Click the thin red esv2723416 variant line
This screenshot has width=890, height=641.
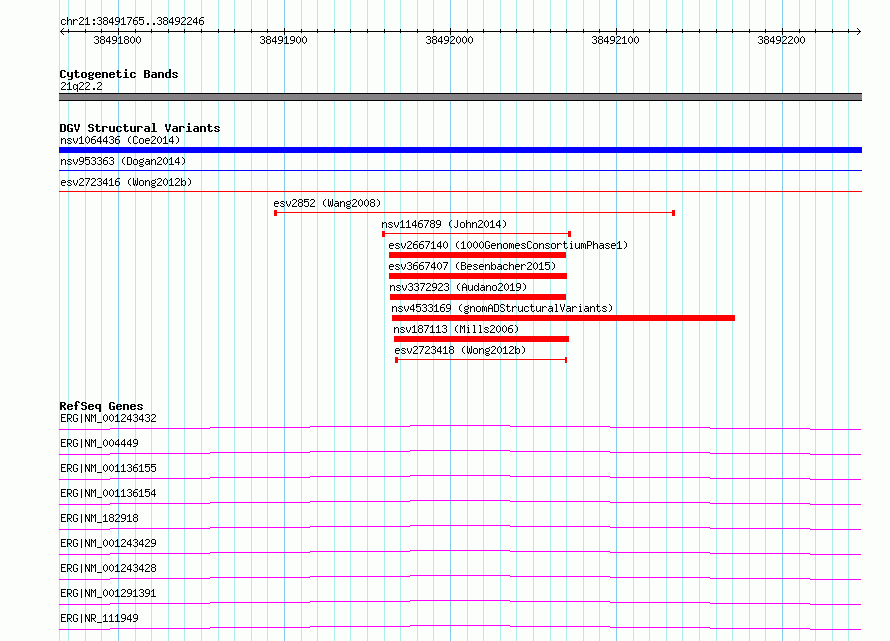460,191
